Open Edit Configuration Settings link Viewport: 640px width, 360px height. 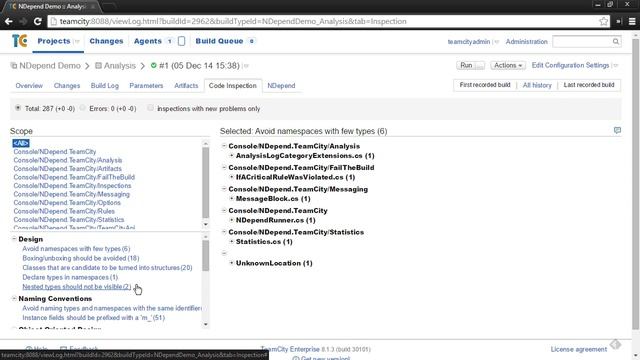coord(570,65)
